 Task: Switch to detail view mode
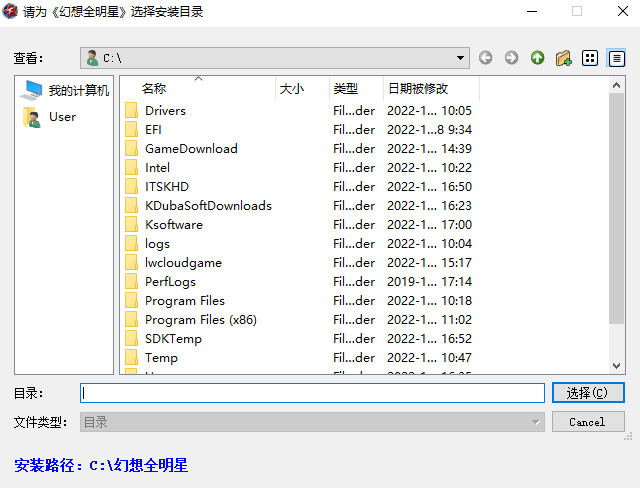[x=616, y=58]
